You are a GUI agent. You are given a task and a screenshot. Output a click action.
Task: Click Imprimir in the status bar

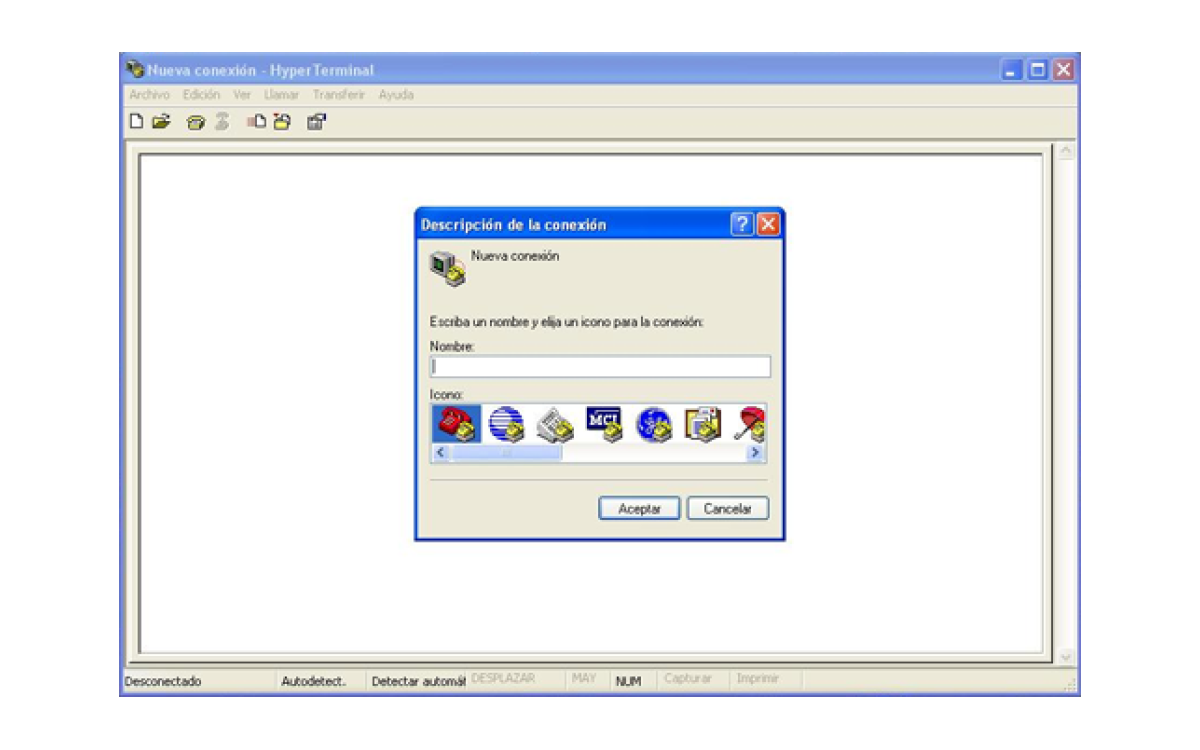coord(758,678)
